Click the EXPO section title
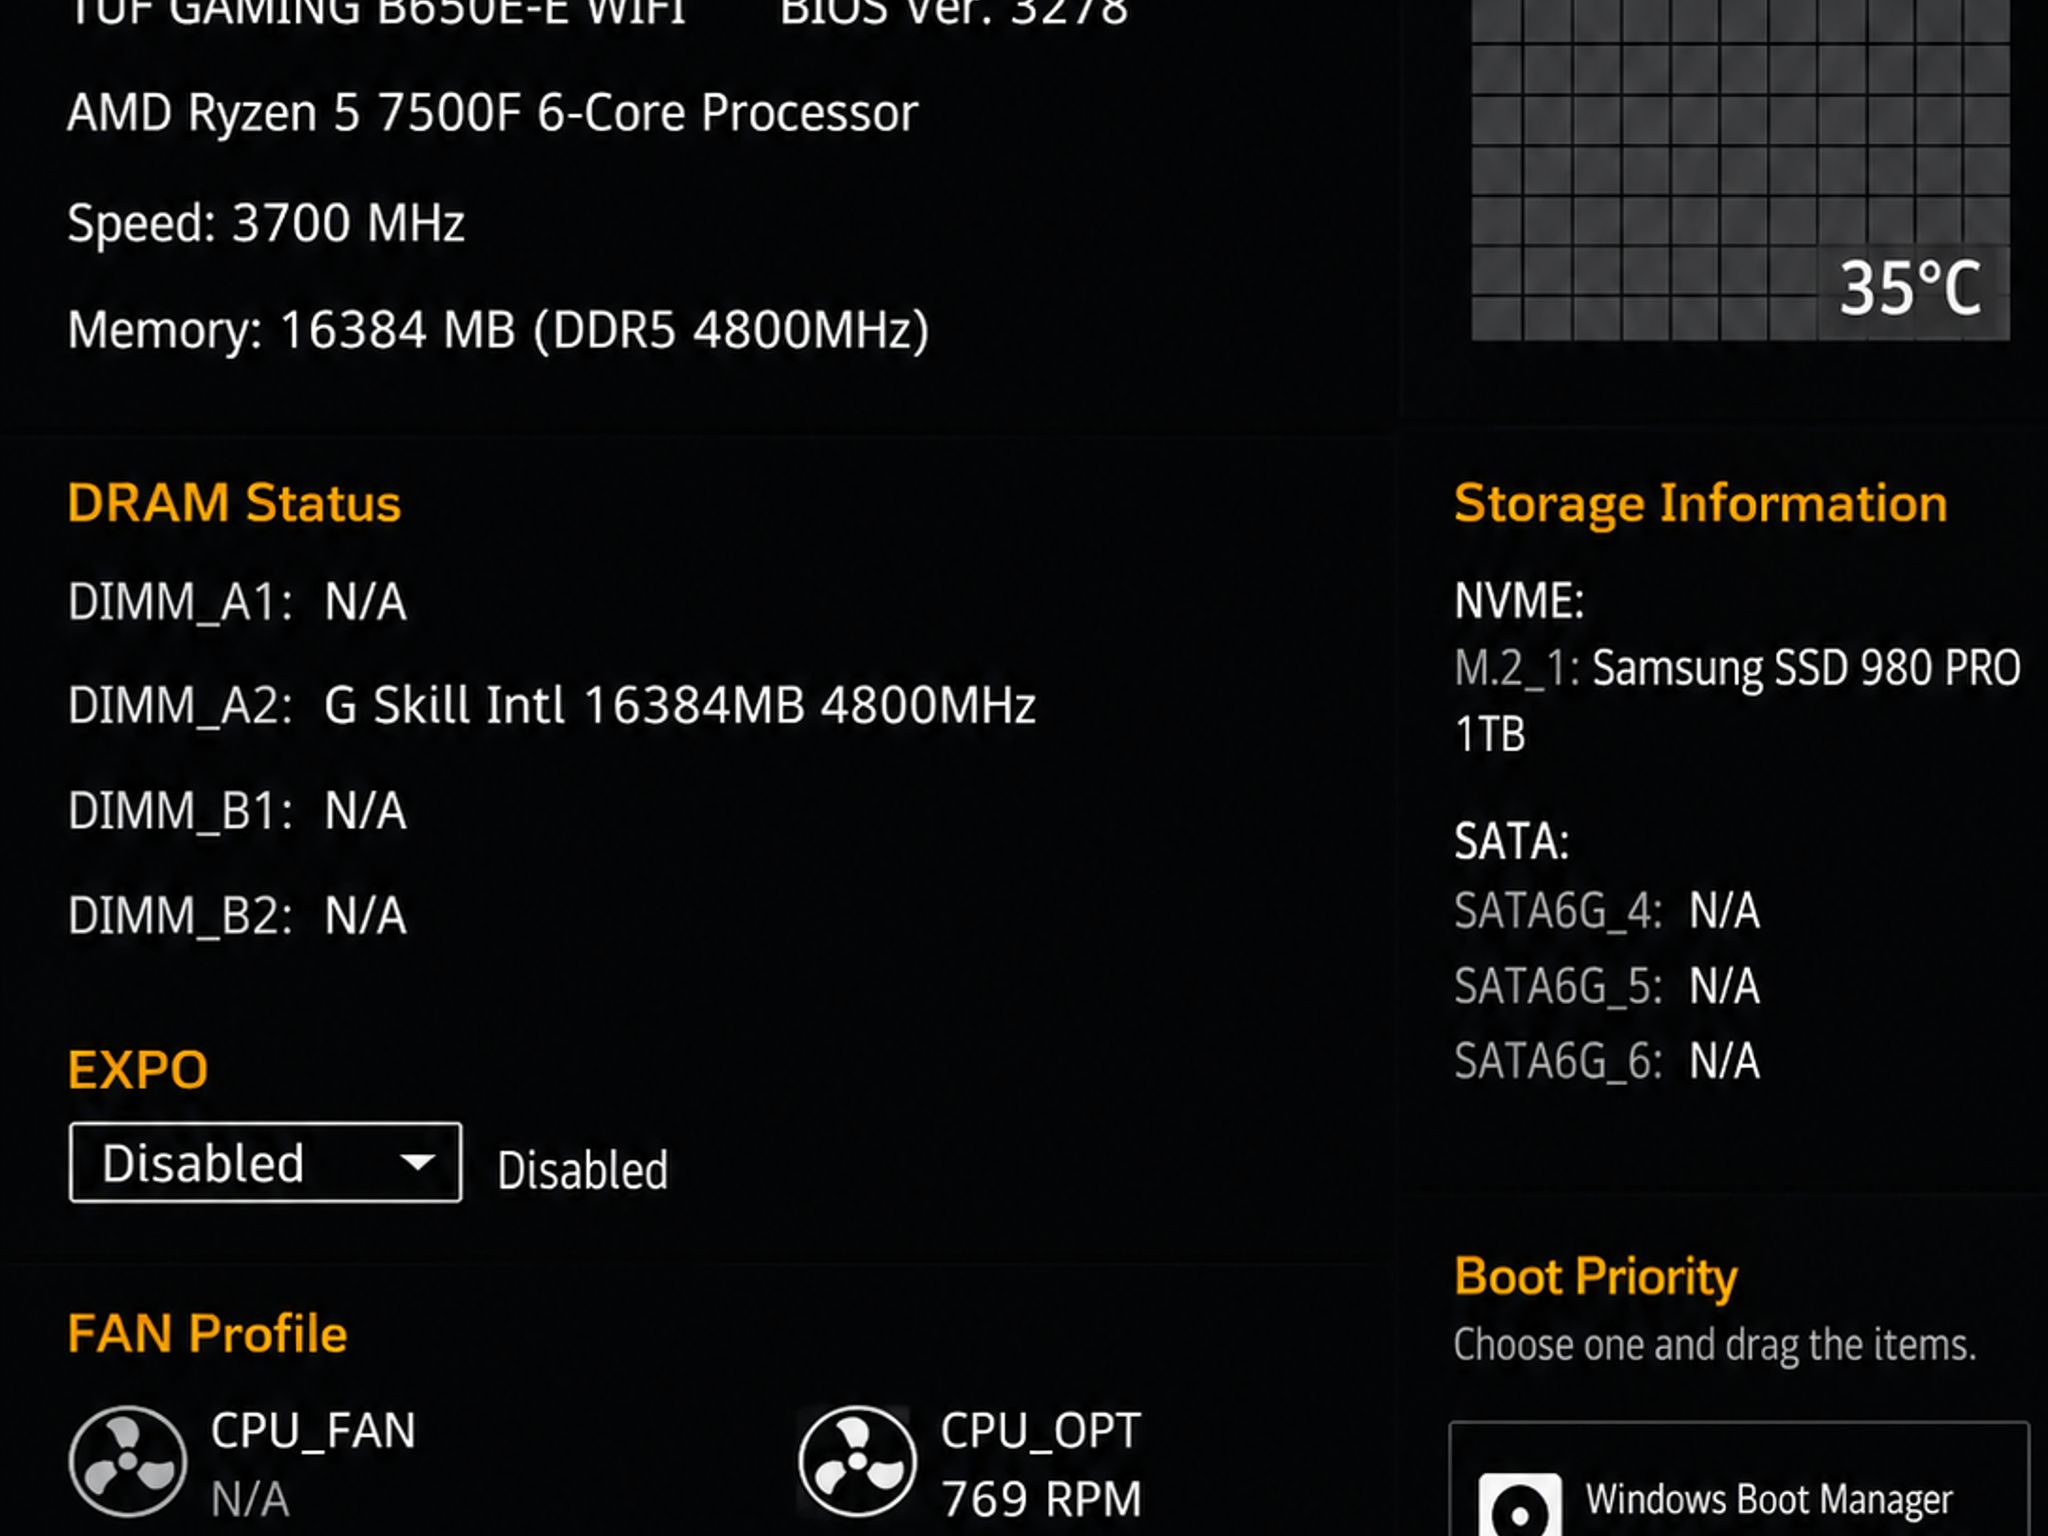The width and height of the screenshot is (2048, 1536). coord(138,1070)
